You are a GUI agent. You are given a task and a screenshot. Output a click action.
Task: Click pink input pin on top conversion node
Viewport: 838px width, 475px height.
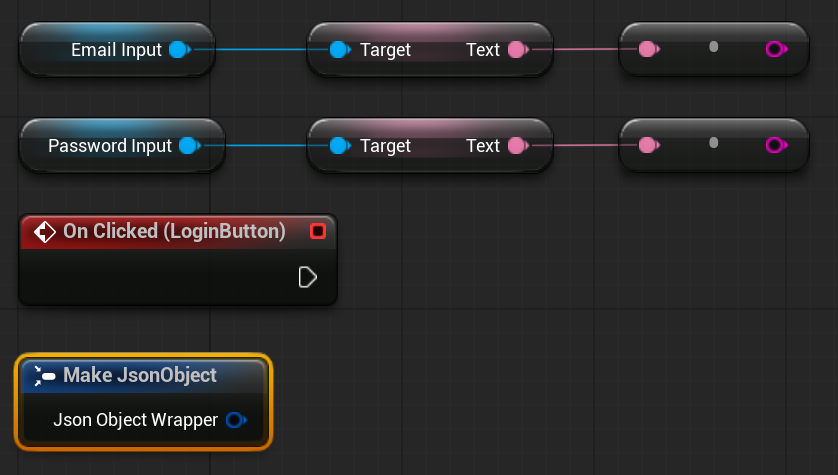[649, 49]
